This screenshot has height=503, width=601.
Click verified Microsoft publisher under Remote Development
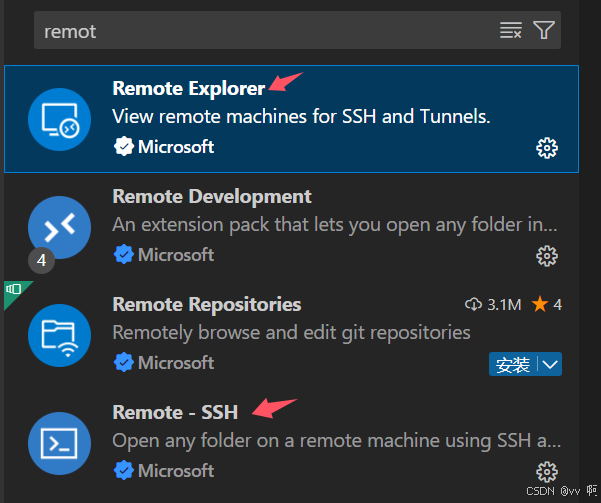(164, 255)
